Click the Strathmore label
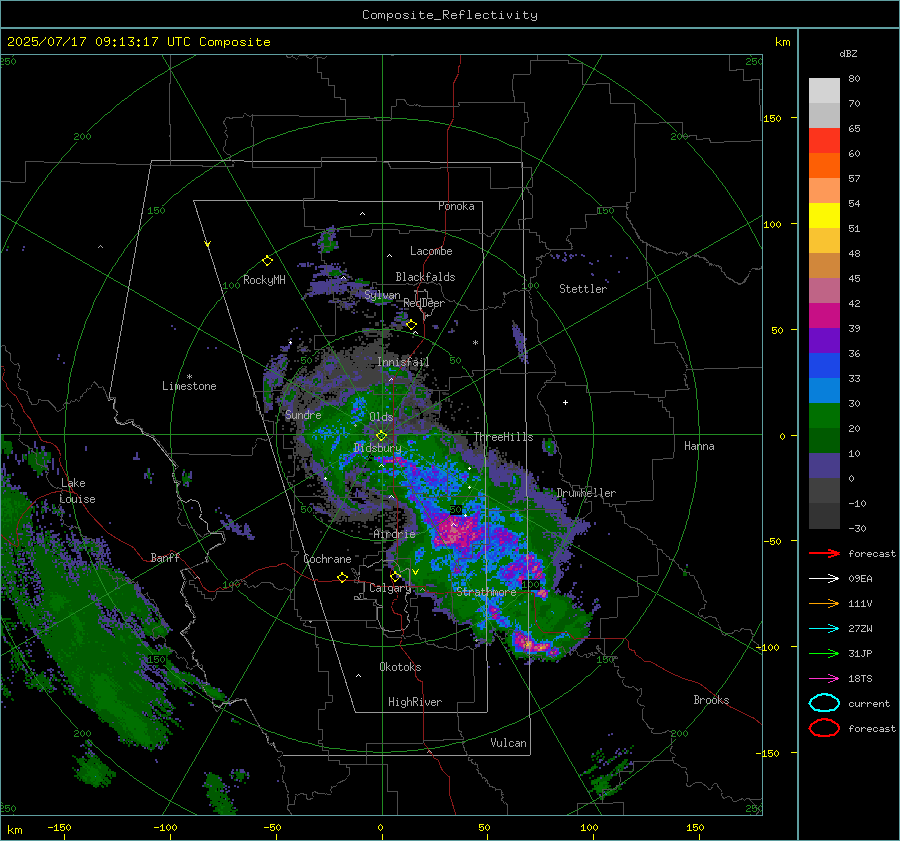900x841 pixels. pos(486,591)
